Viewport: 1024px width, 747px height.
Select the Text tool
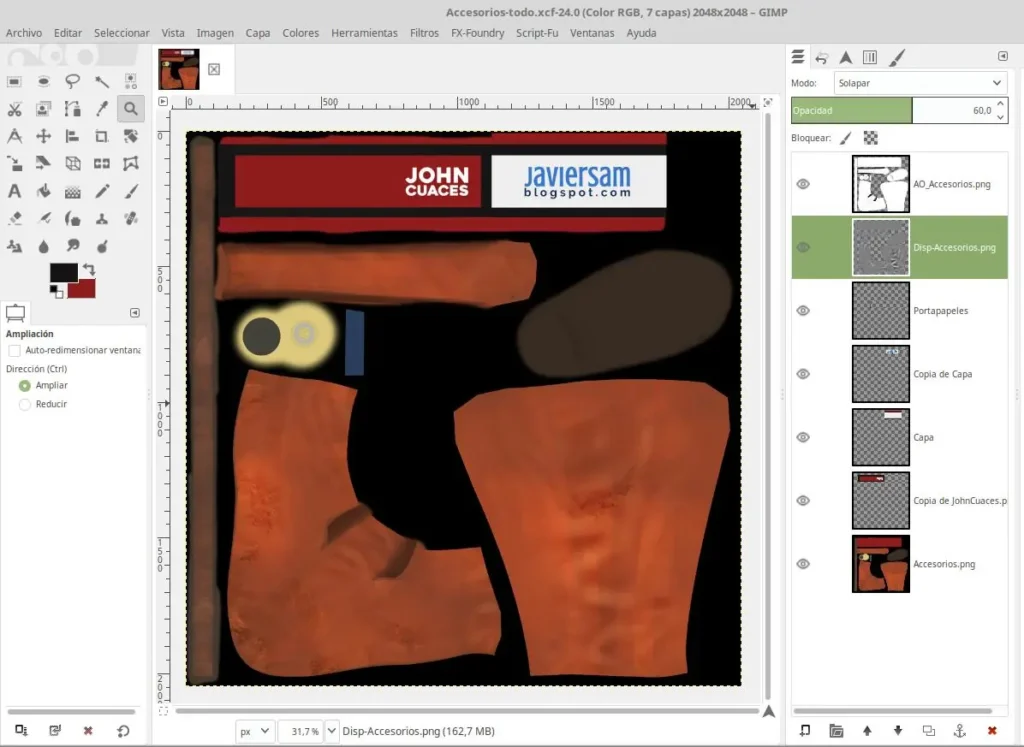pyautogui.click(x=14, y=191)
